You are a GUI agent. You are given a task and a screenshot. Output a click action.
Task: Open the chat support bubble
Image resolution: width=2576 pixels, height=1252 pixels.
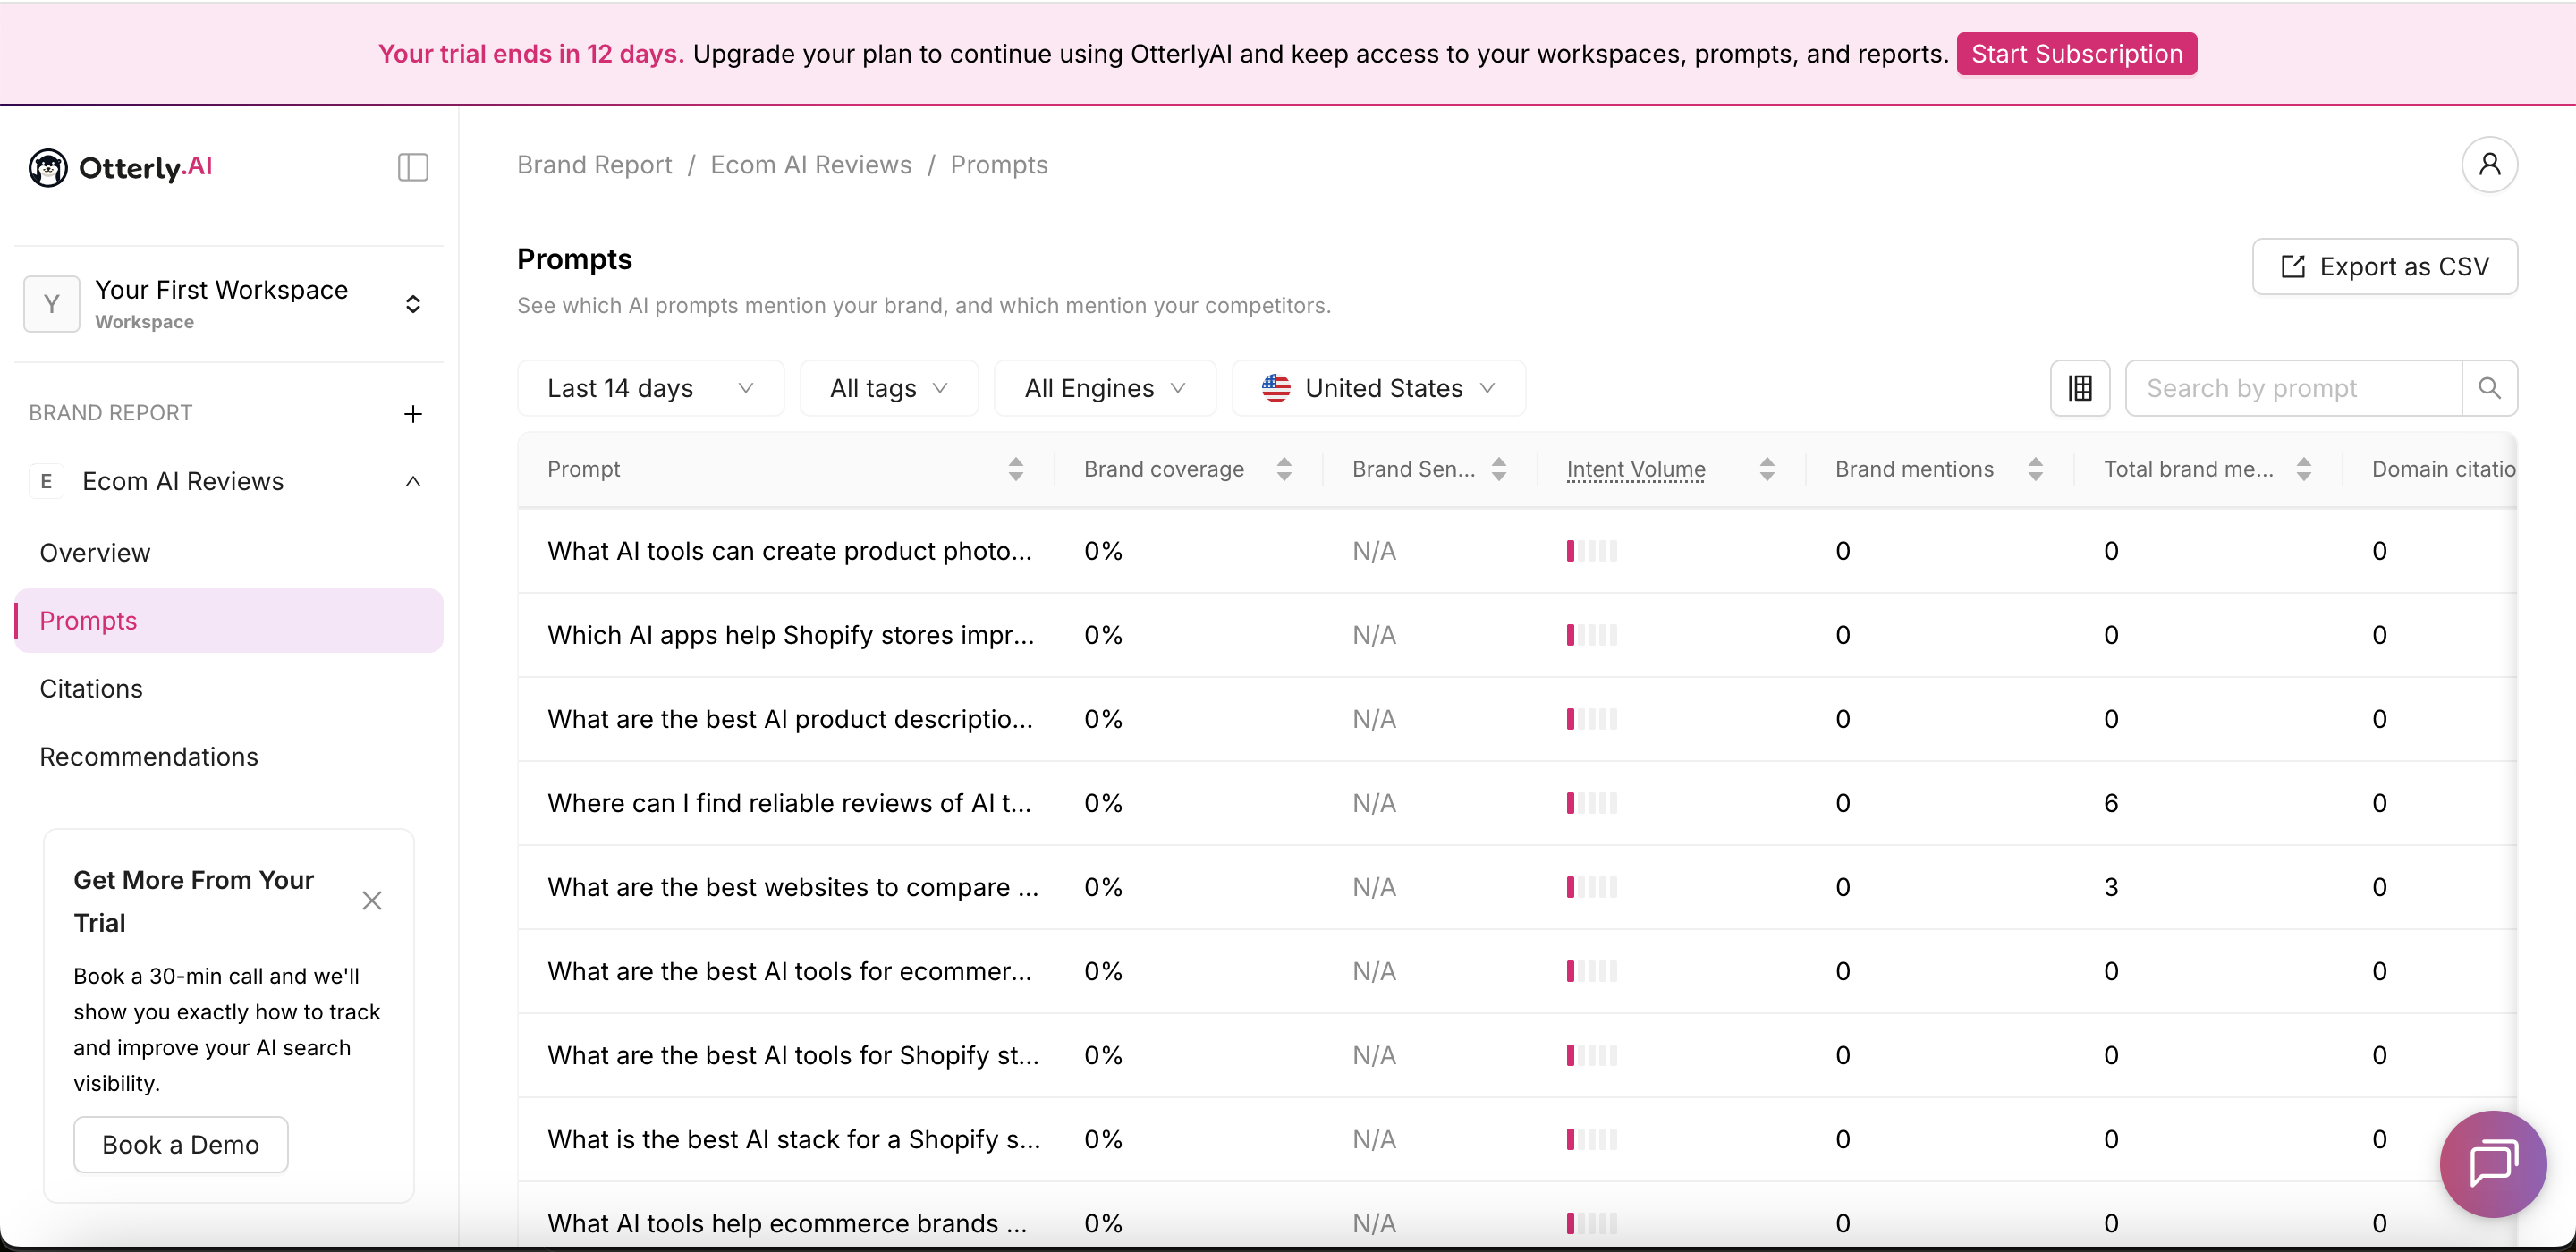[2493, 1164]
